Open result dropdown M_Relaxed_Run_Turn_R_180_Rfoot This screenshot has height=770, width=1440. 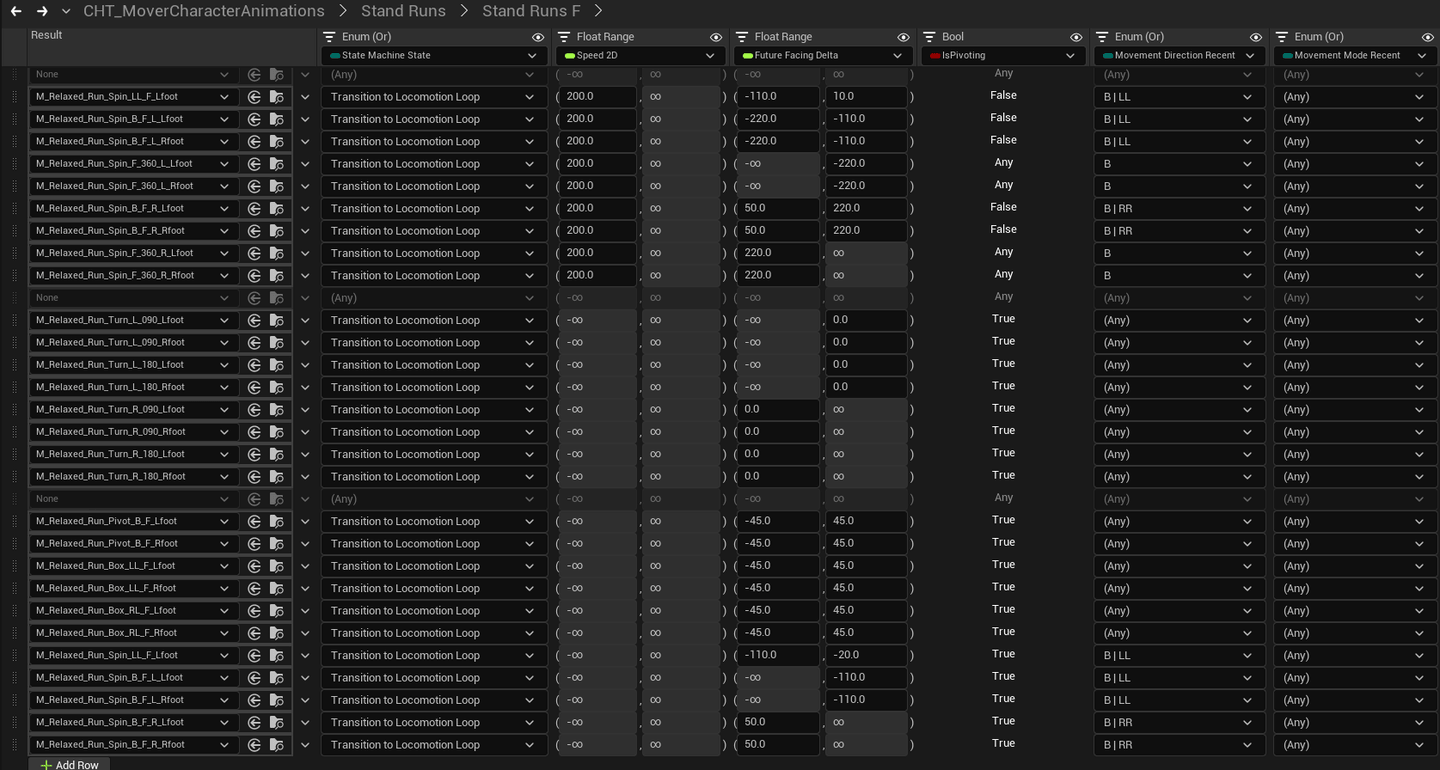(133, 477)
